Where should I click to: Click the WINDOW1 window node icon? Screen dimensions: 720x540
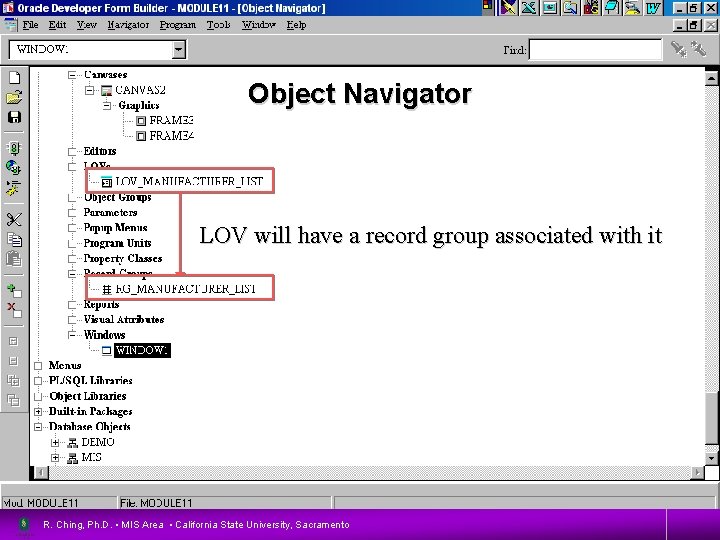click(x=107, y=350)
